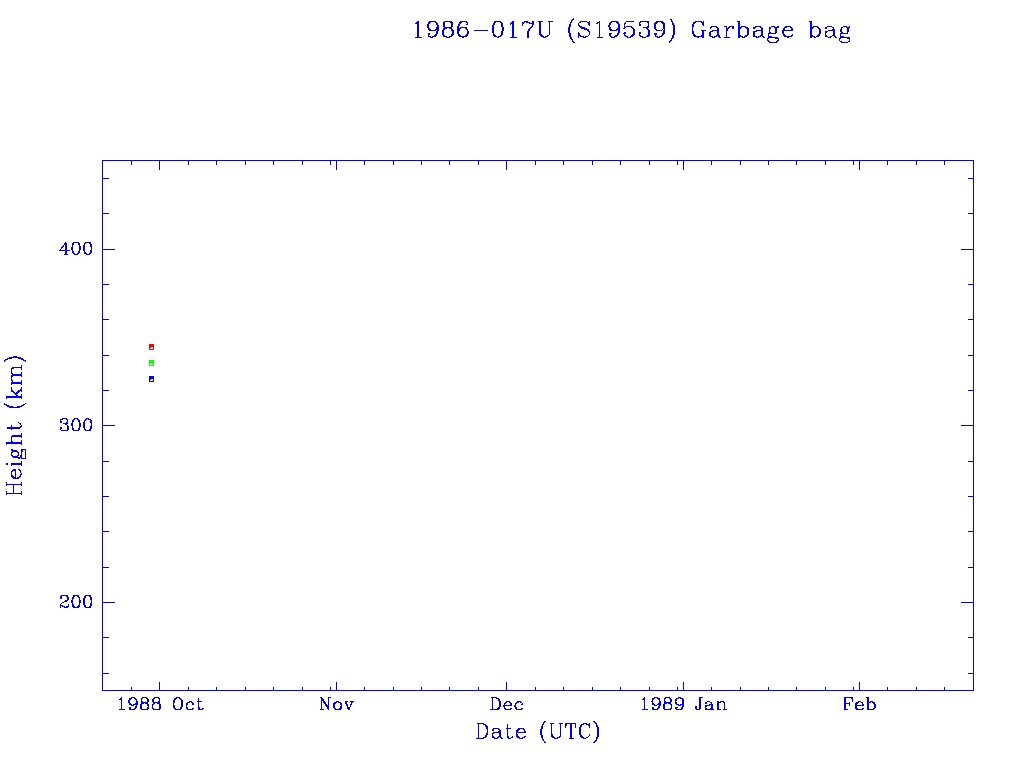Click the 'Nov' date label
This screenshot has width=1024, height=768.
[337, 704]
